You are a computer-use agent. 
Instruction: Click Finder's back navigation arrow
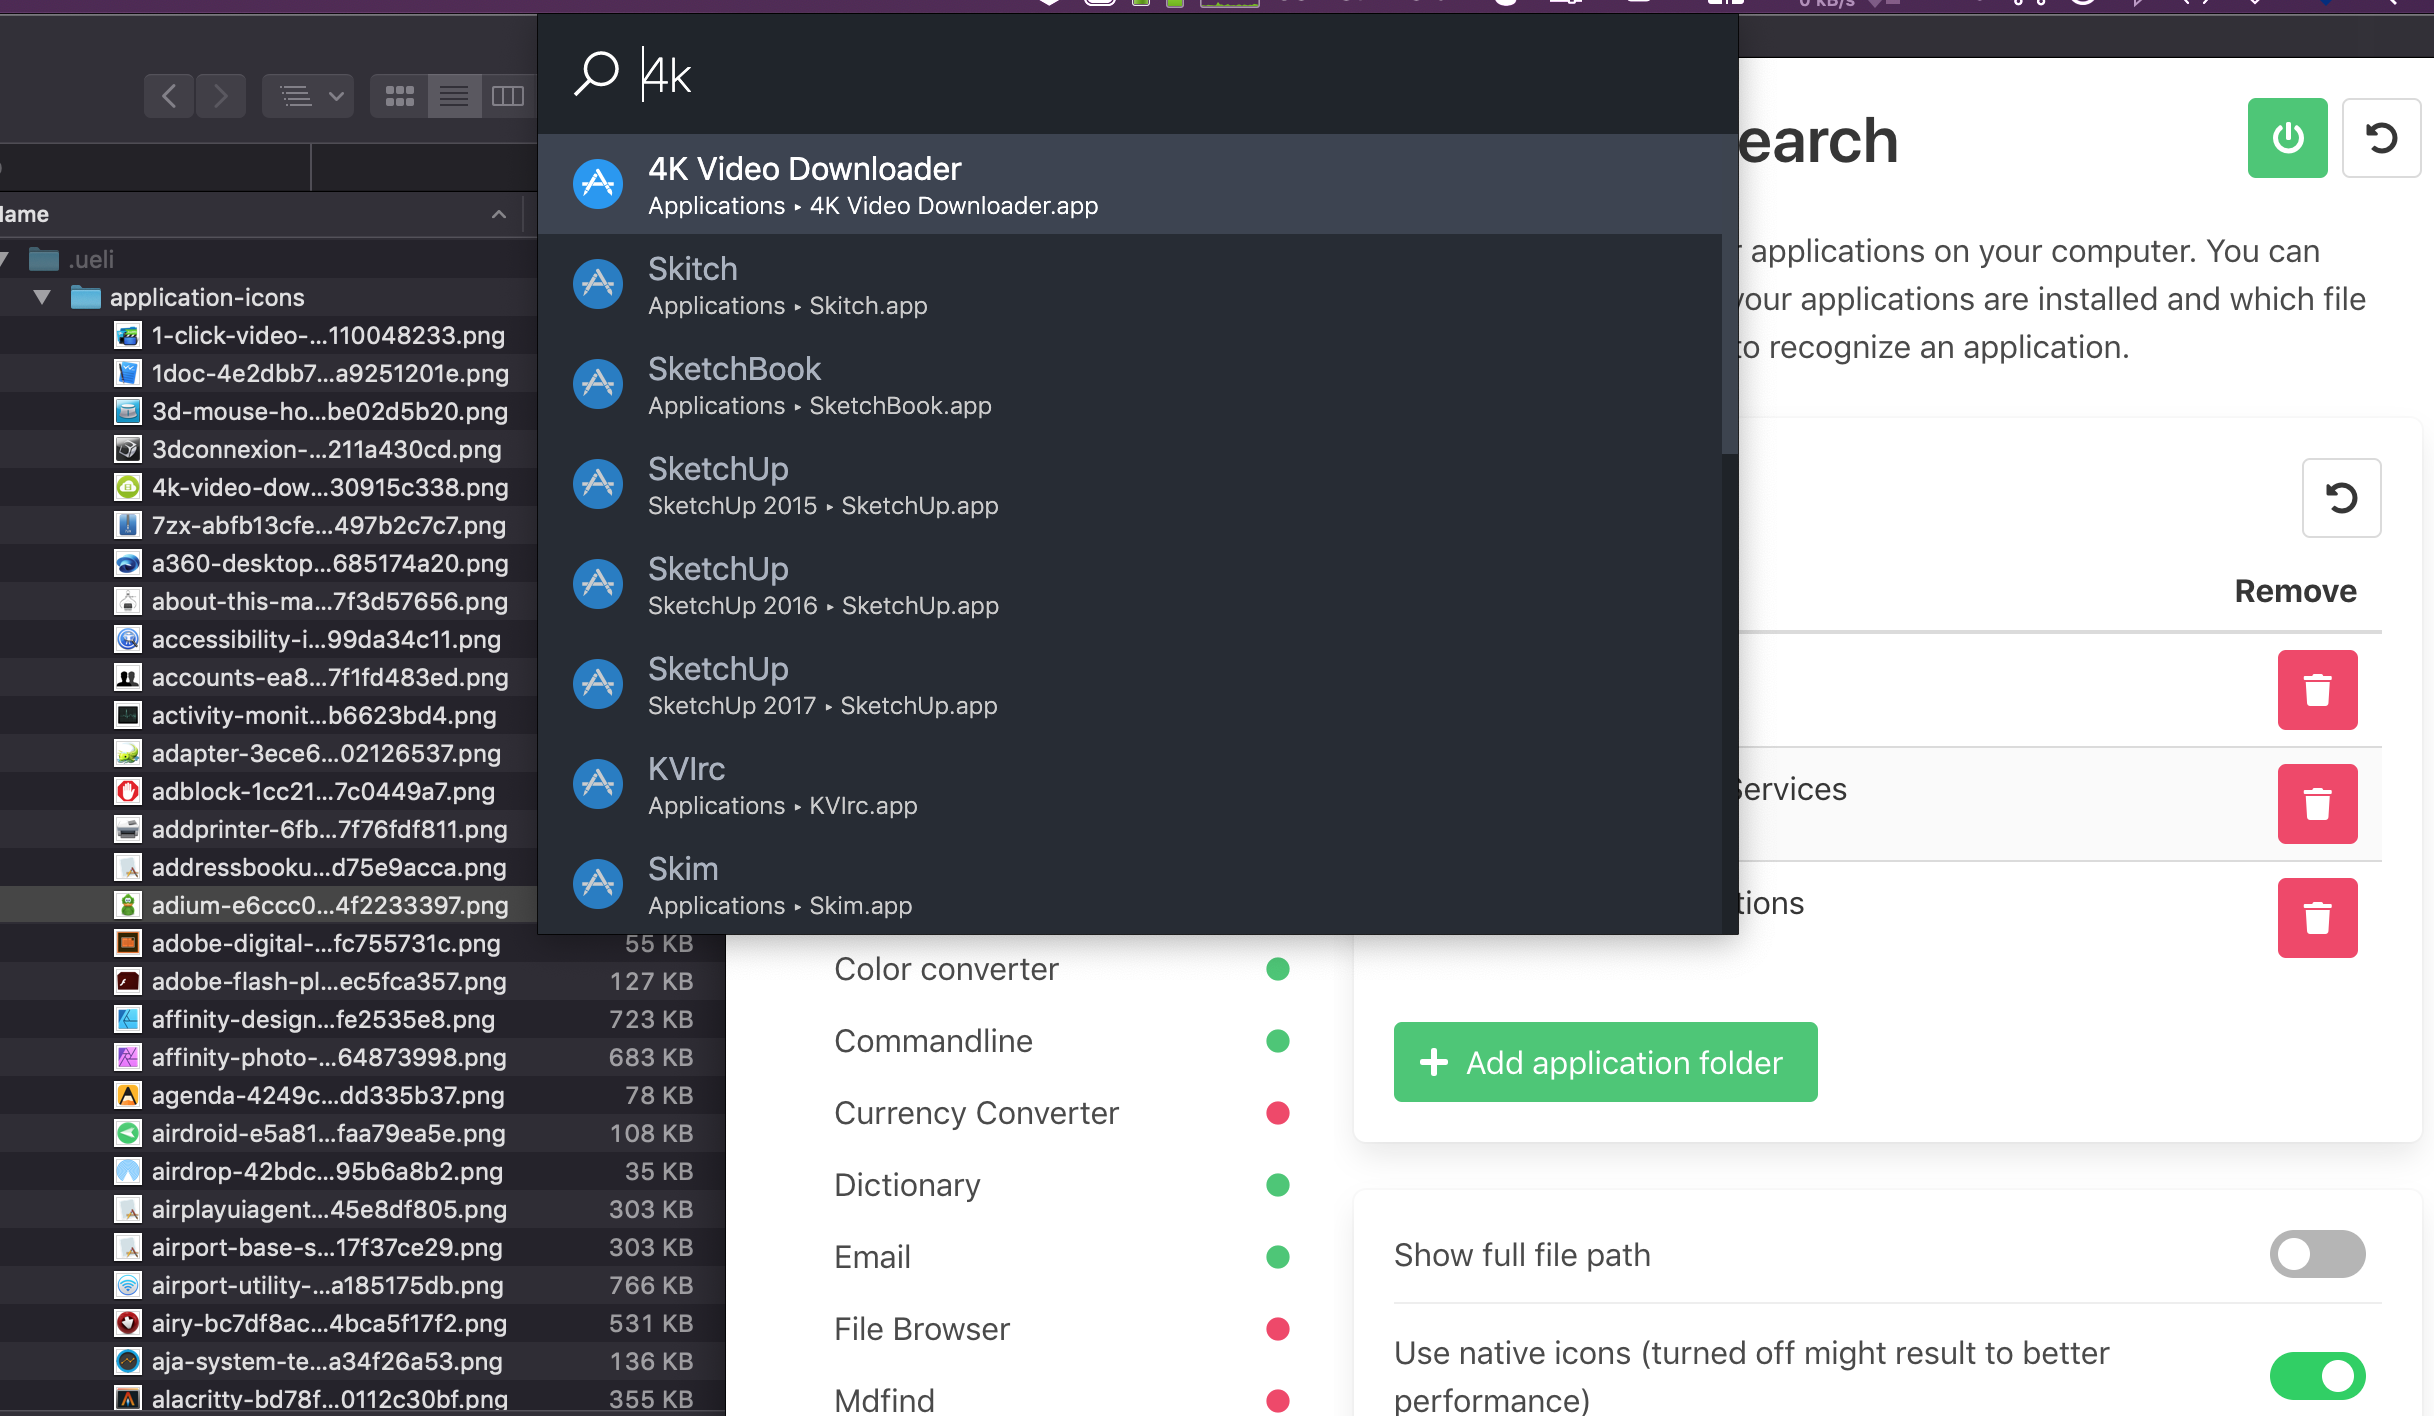click(169, 96)
